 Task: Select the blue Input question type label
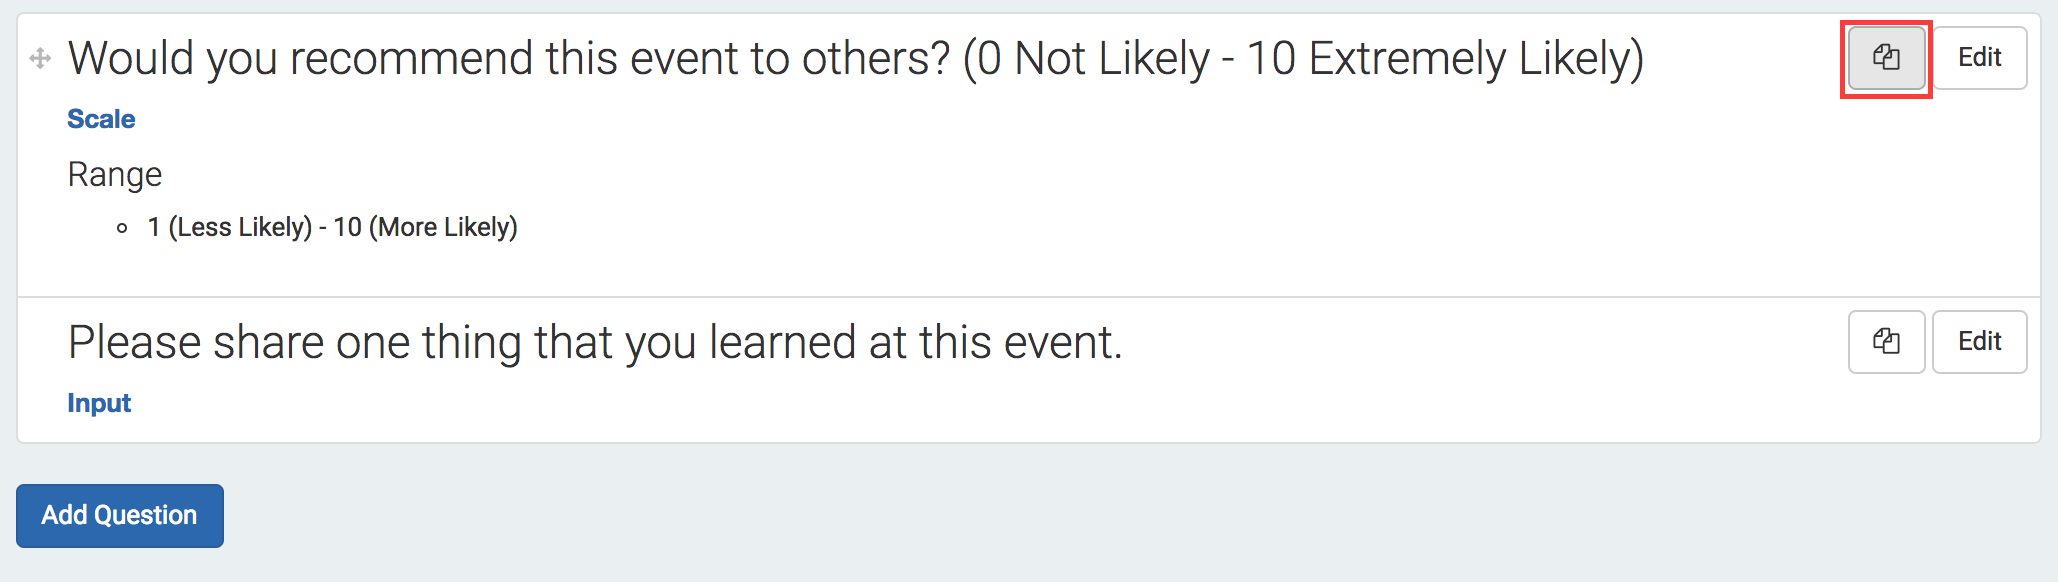99,403
